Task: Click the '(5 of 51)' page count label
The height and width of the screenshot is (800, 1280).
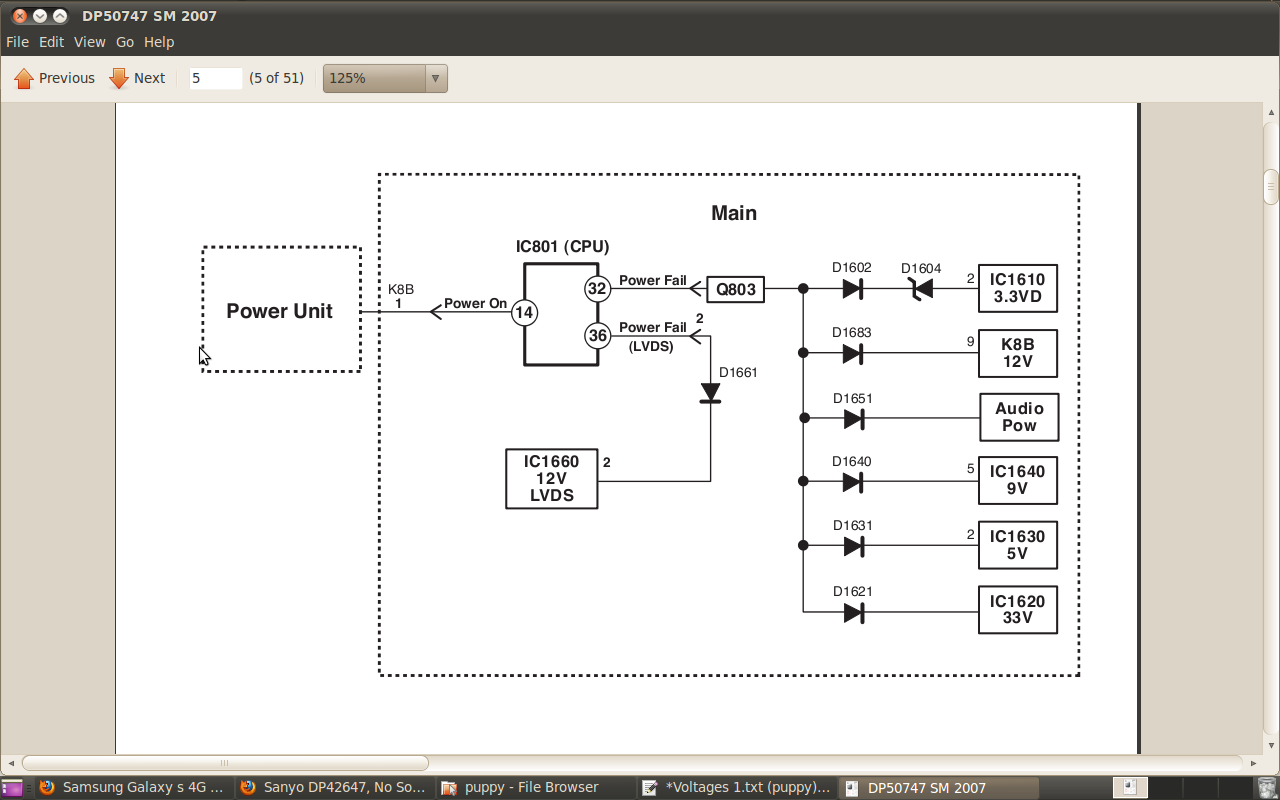Action: click(276, 78)
